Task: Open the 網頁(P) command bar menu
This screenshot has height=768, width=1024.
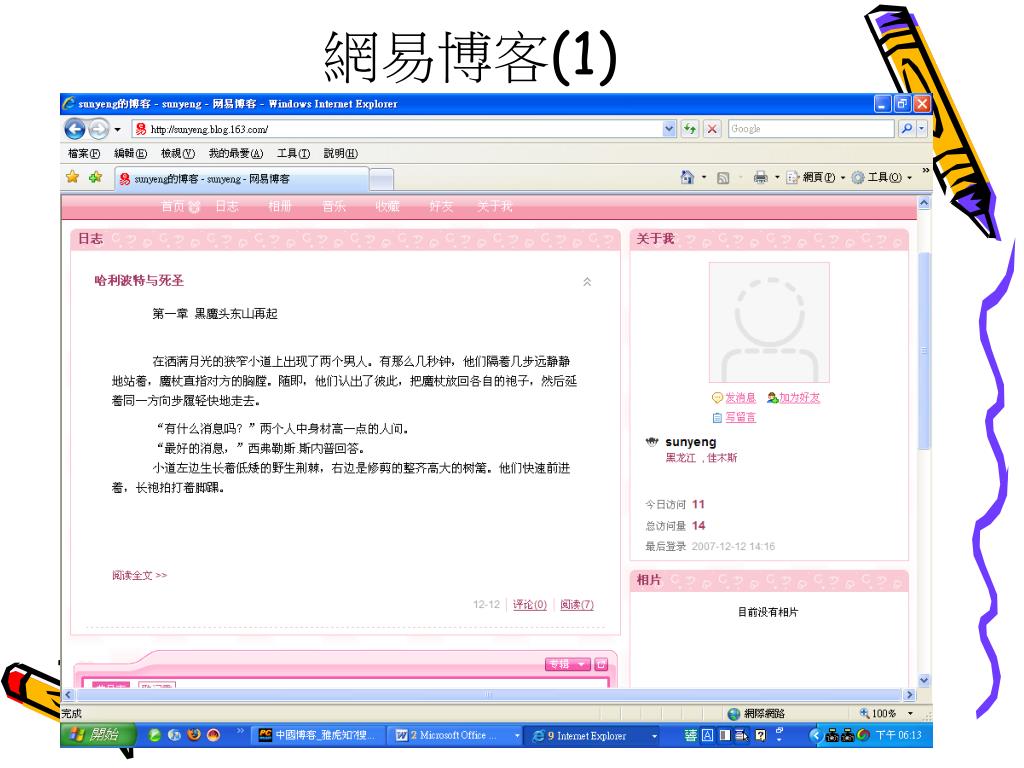Action: pos(815,177)
